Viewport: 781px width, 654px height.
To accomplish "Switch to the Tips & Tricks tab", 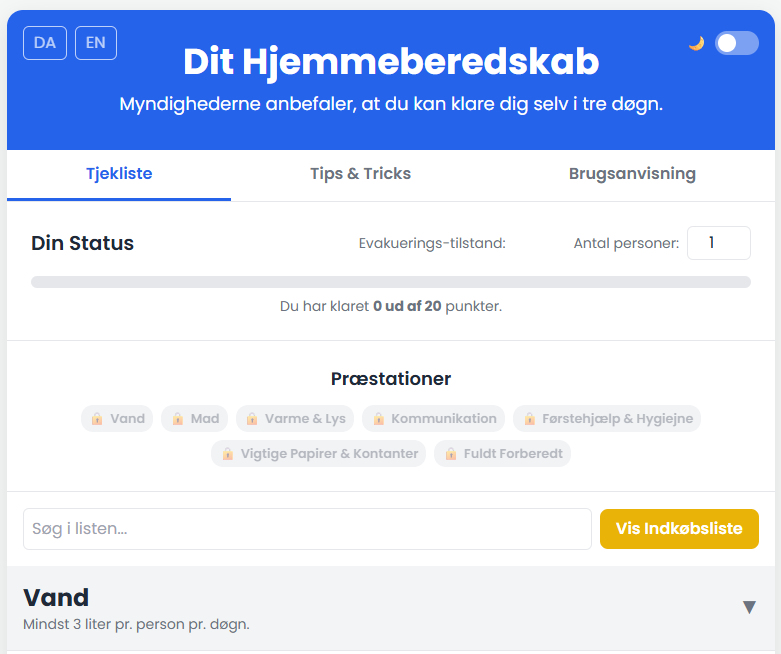I will (360, 174).
